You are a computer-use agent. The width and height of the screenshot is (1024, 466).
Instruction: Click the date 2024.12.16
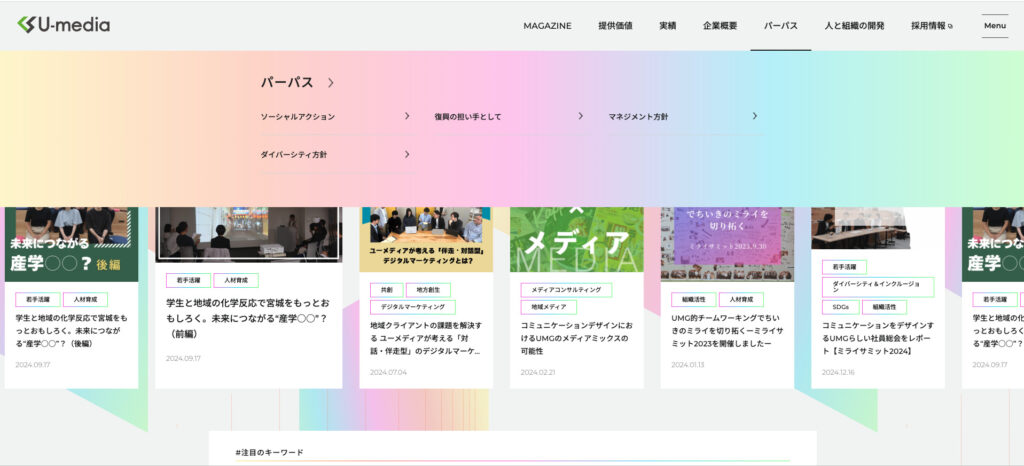839,372
